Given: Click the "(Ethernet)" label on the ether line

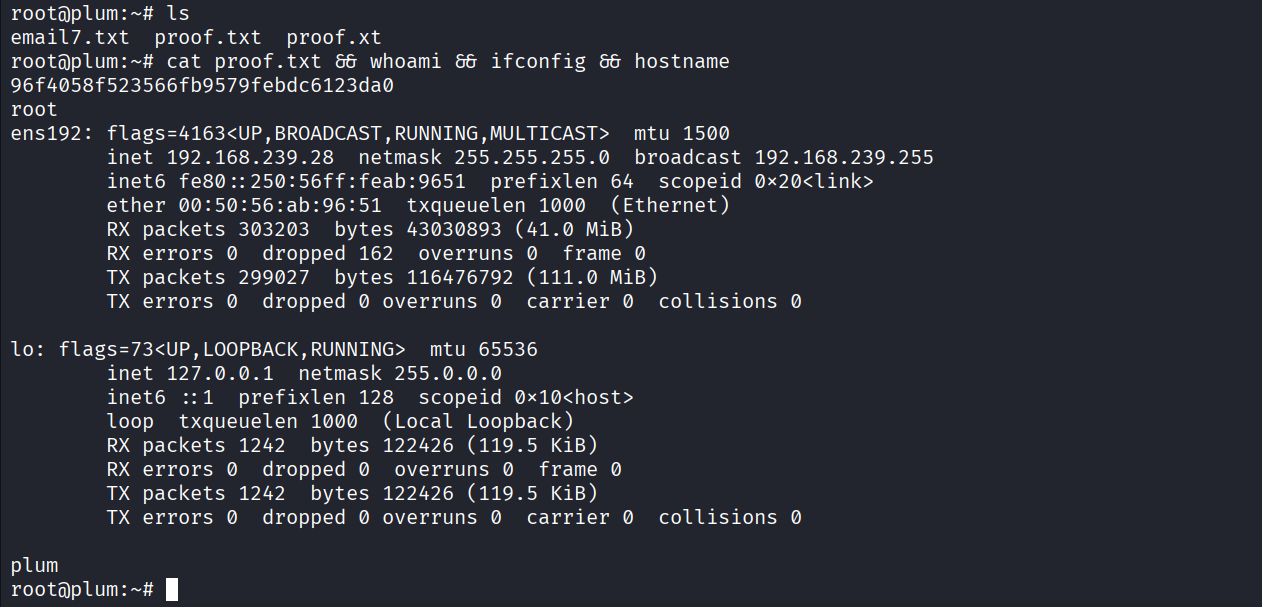Looking at the screenshot, I should pyautogui.click(x=670, y=206).
